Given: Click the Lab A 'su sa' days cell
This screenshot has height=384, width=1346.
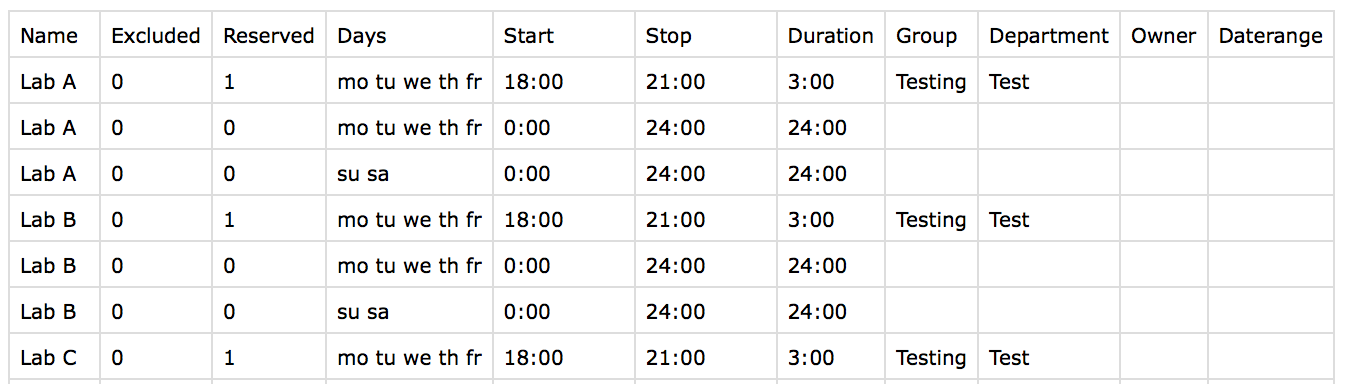Looking at the screenshot, I should 410,174.
